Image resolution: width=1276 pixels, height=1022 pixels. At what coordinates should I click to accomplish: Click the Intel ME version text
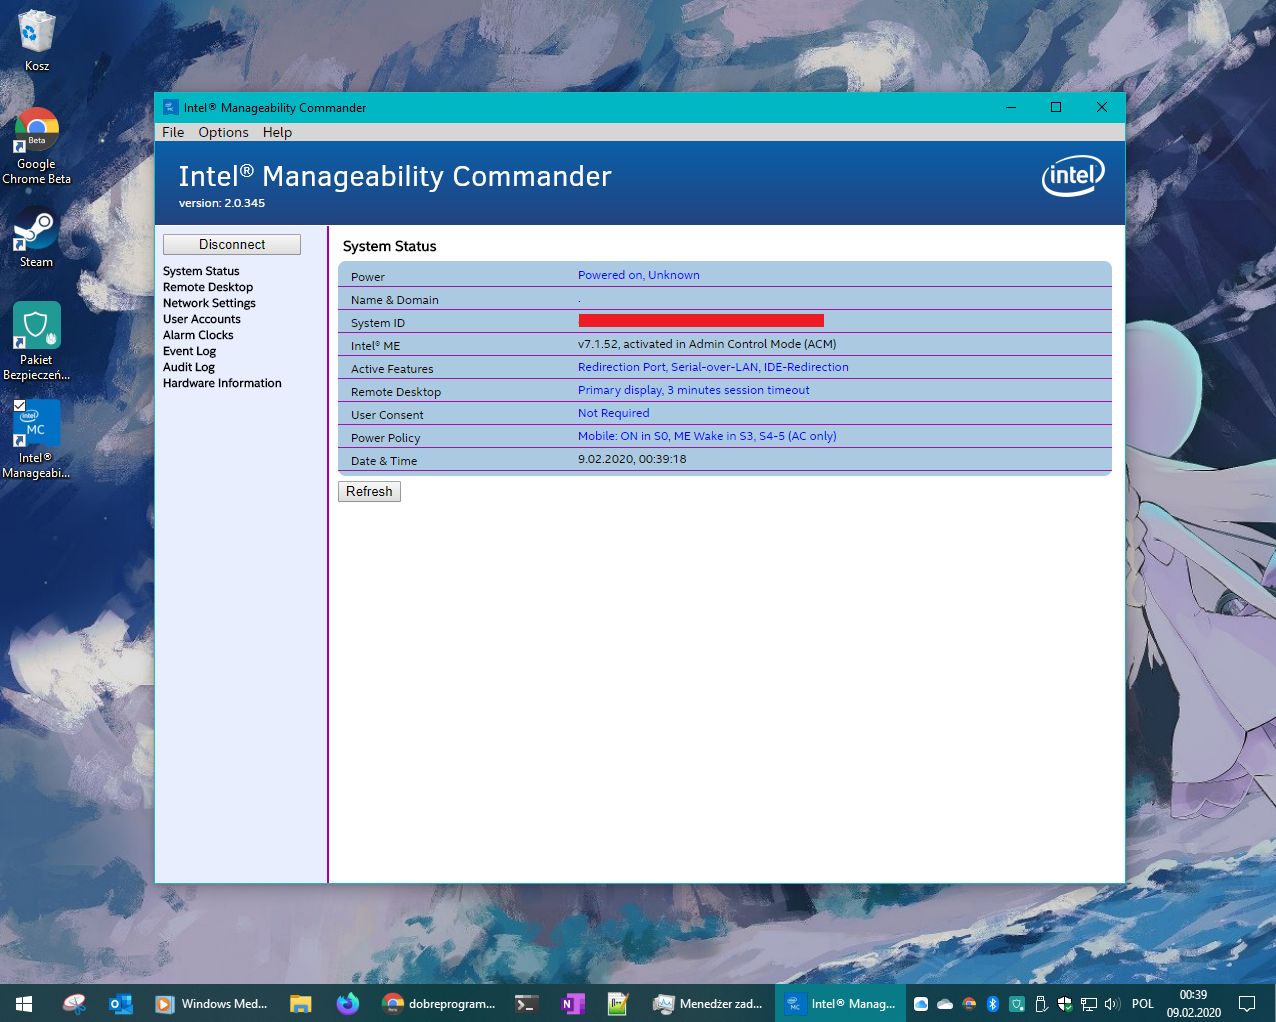(x=707, y=344)
